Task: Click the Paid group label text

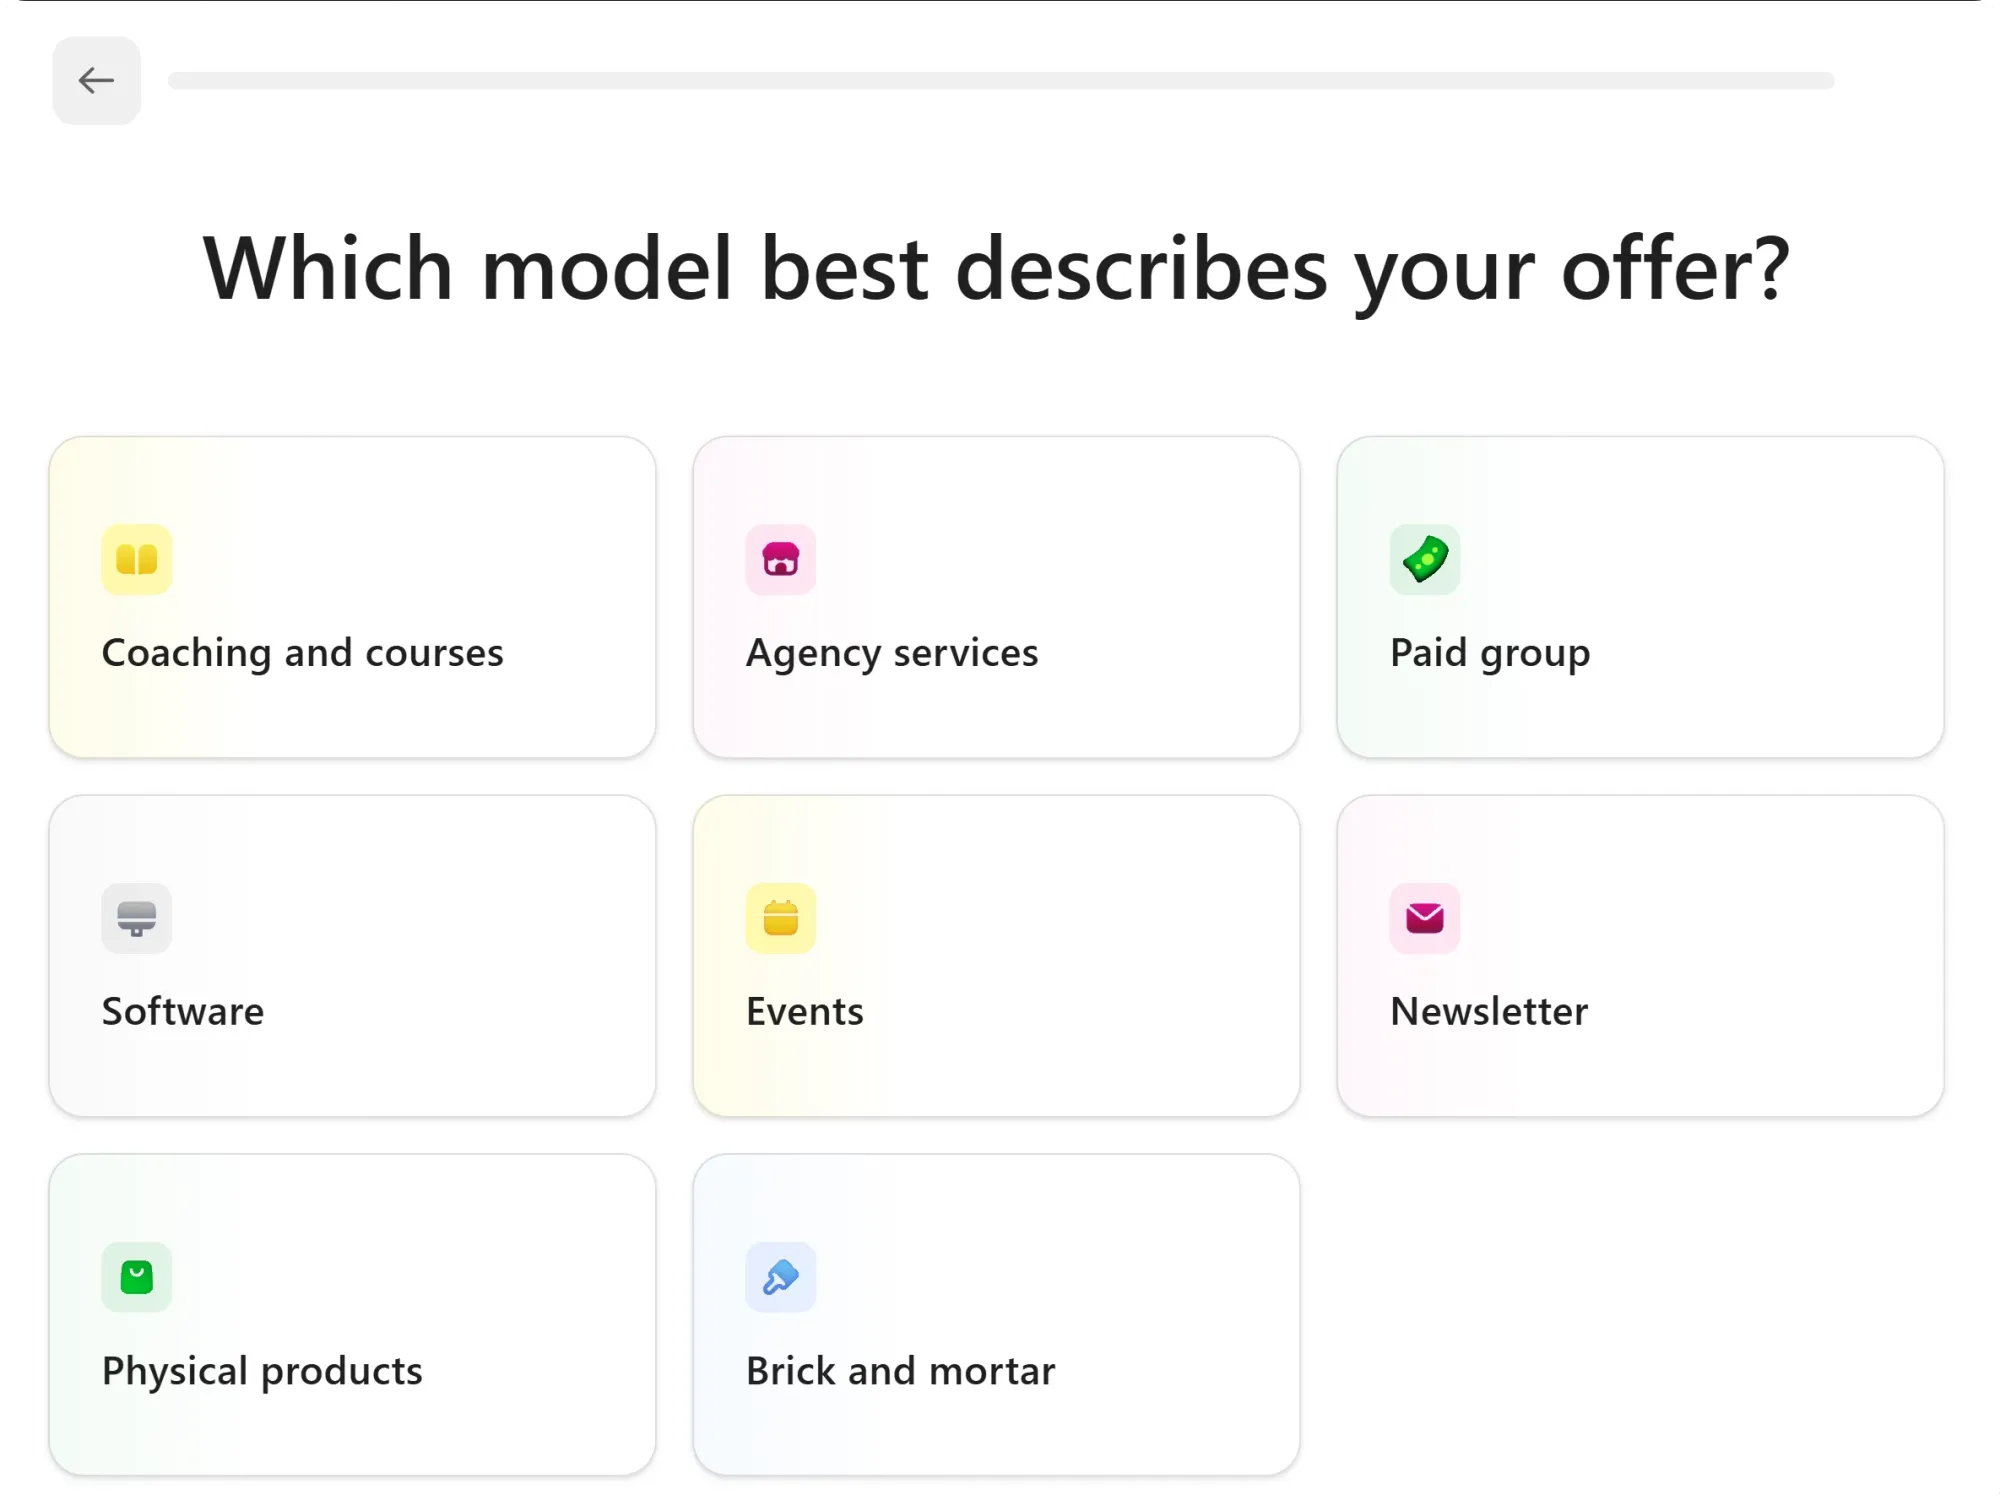Action: point(1489,652)
